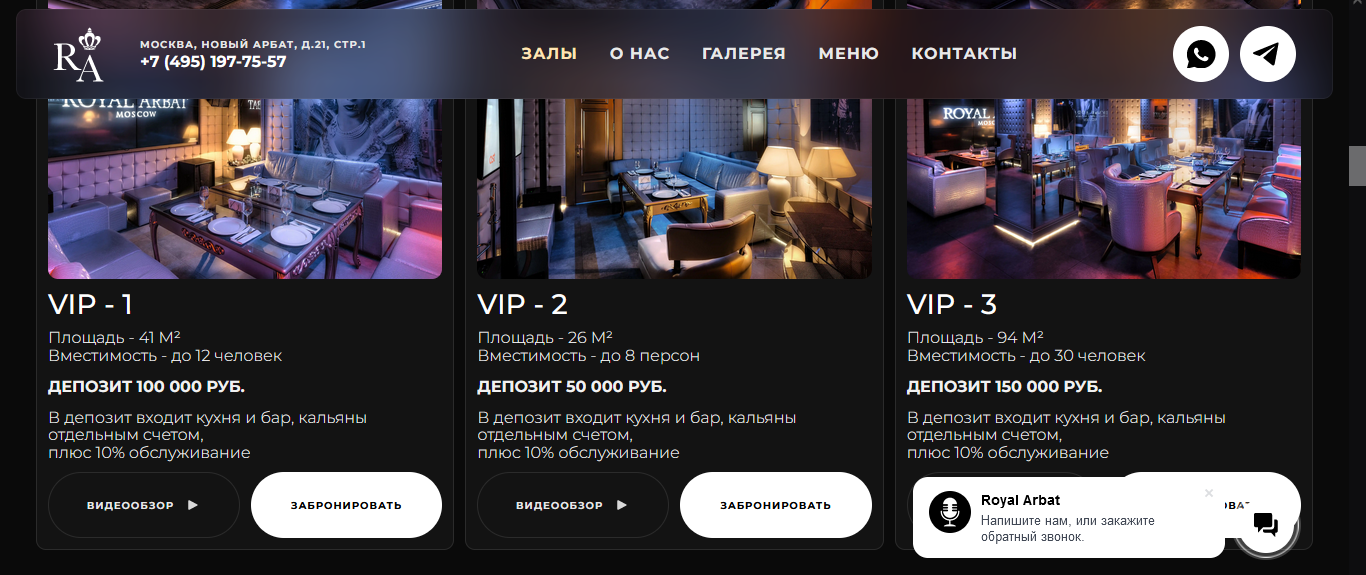
Task: Select МЕНЮ in the top navigation
Action: coord(849,54)
